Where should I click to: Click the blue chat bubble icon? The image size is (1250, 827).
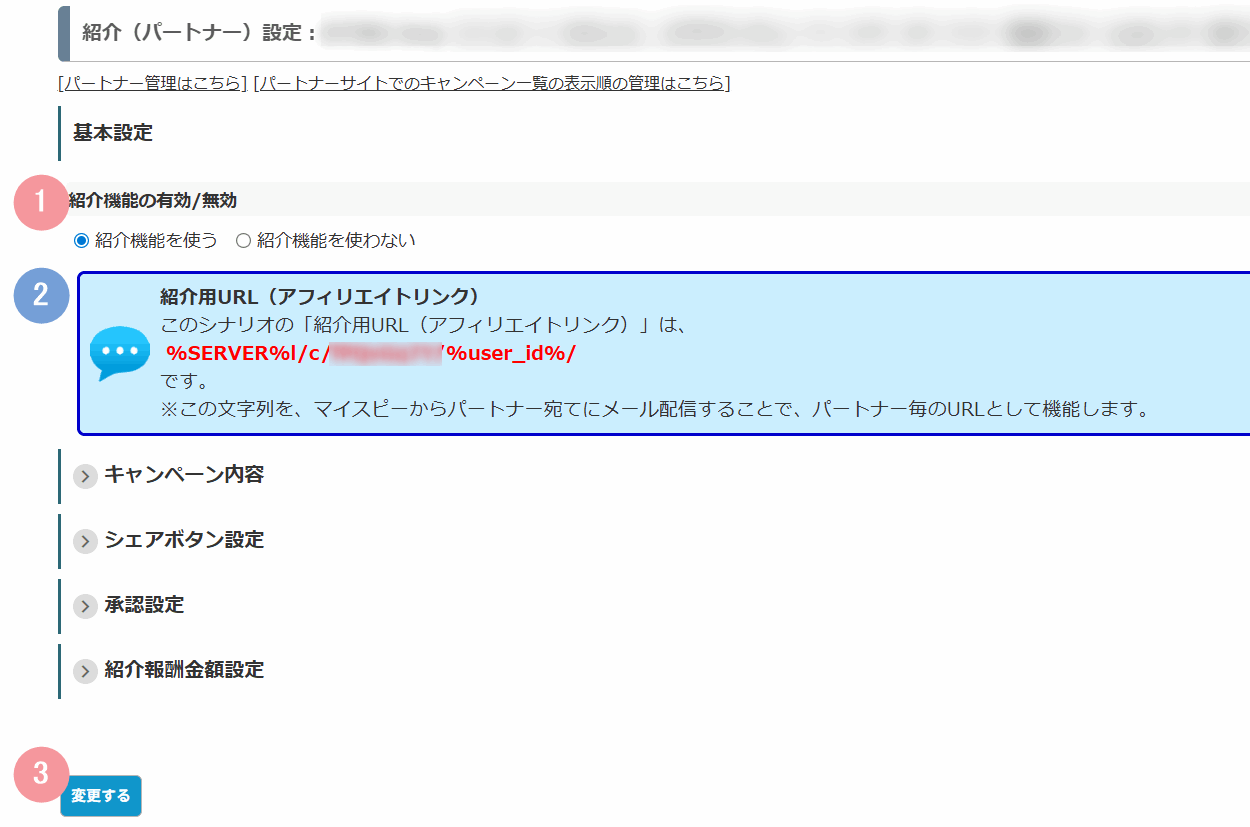coord(119,353)
